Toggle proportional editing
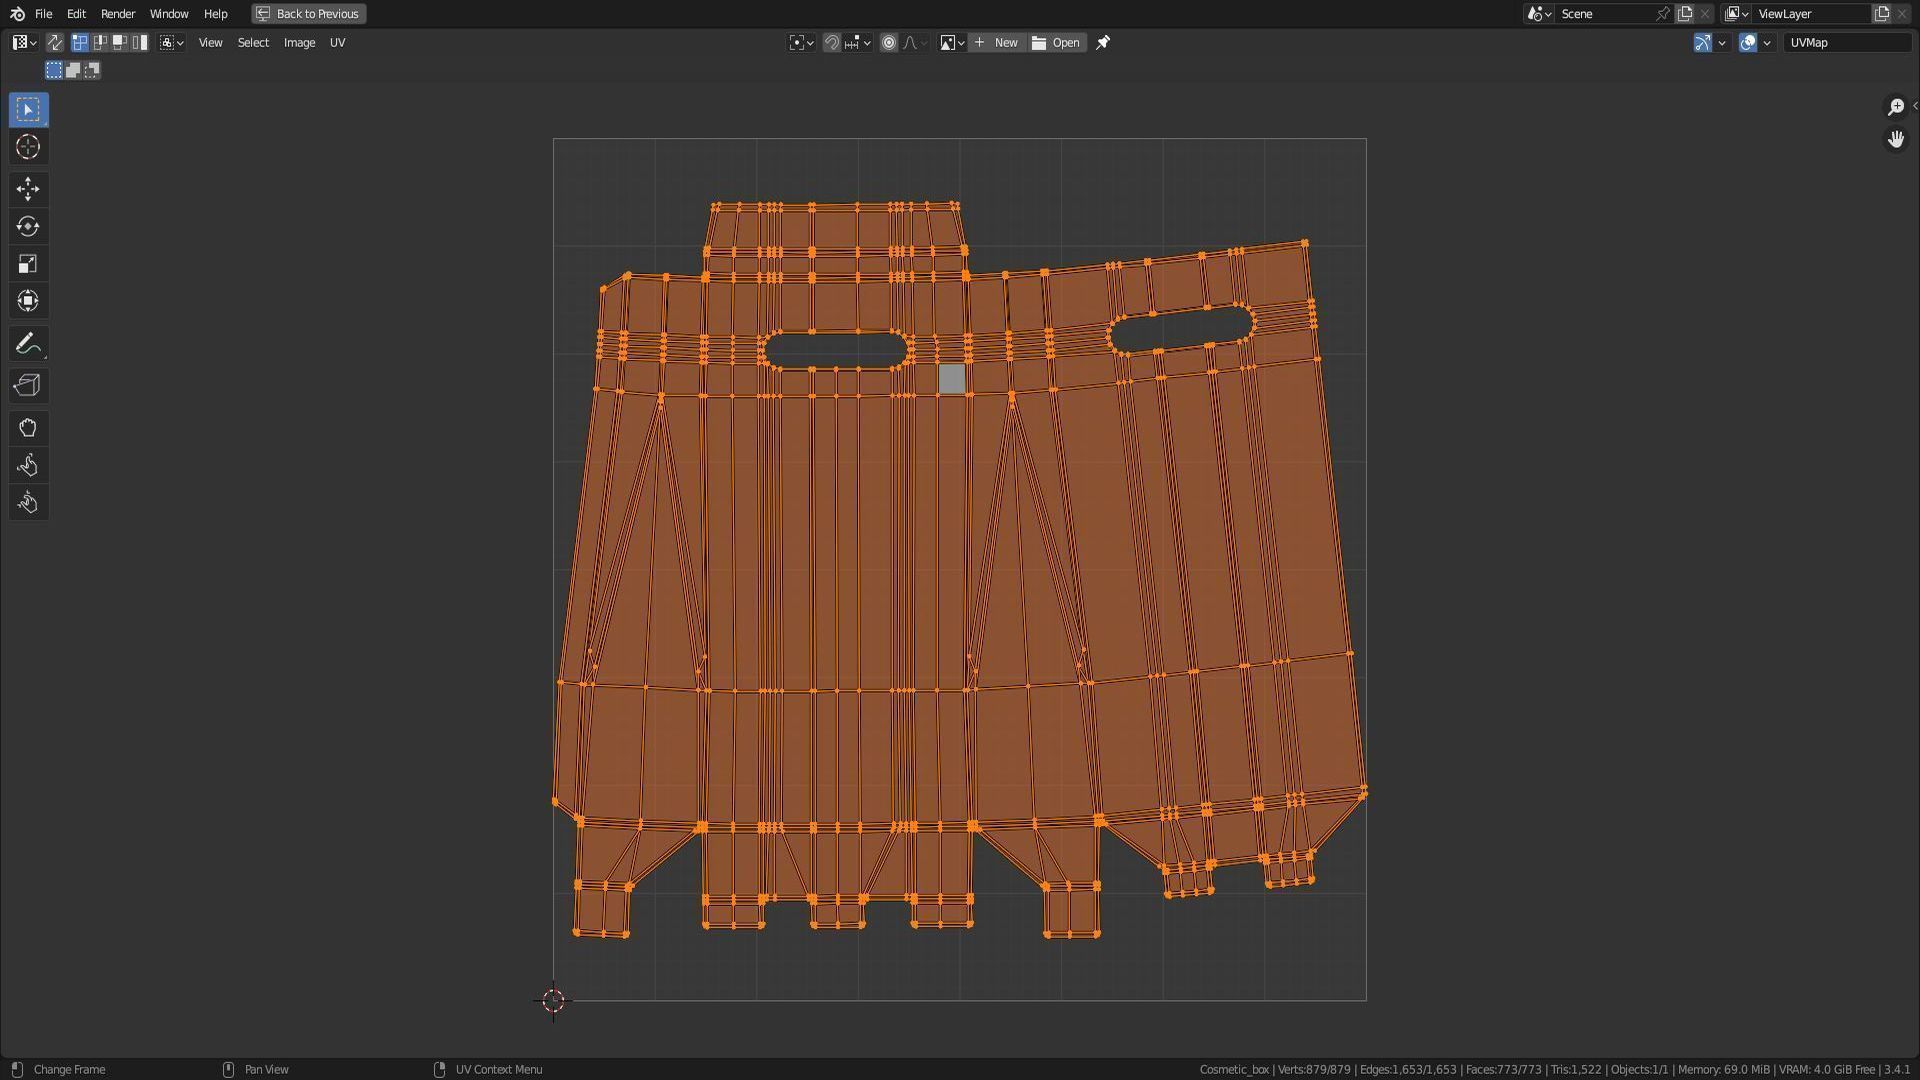This screenshot has width=1920, height=1080. click(x=889, y=43)
